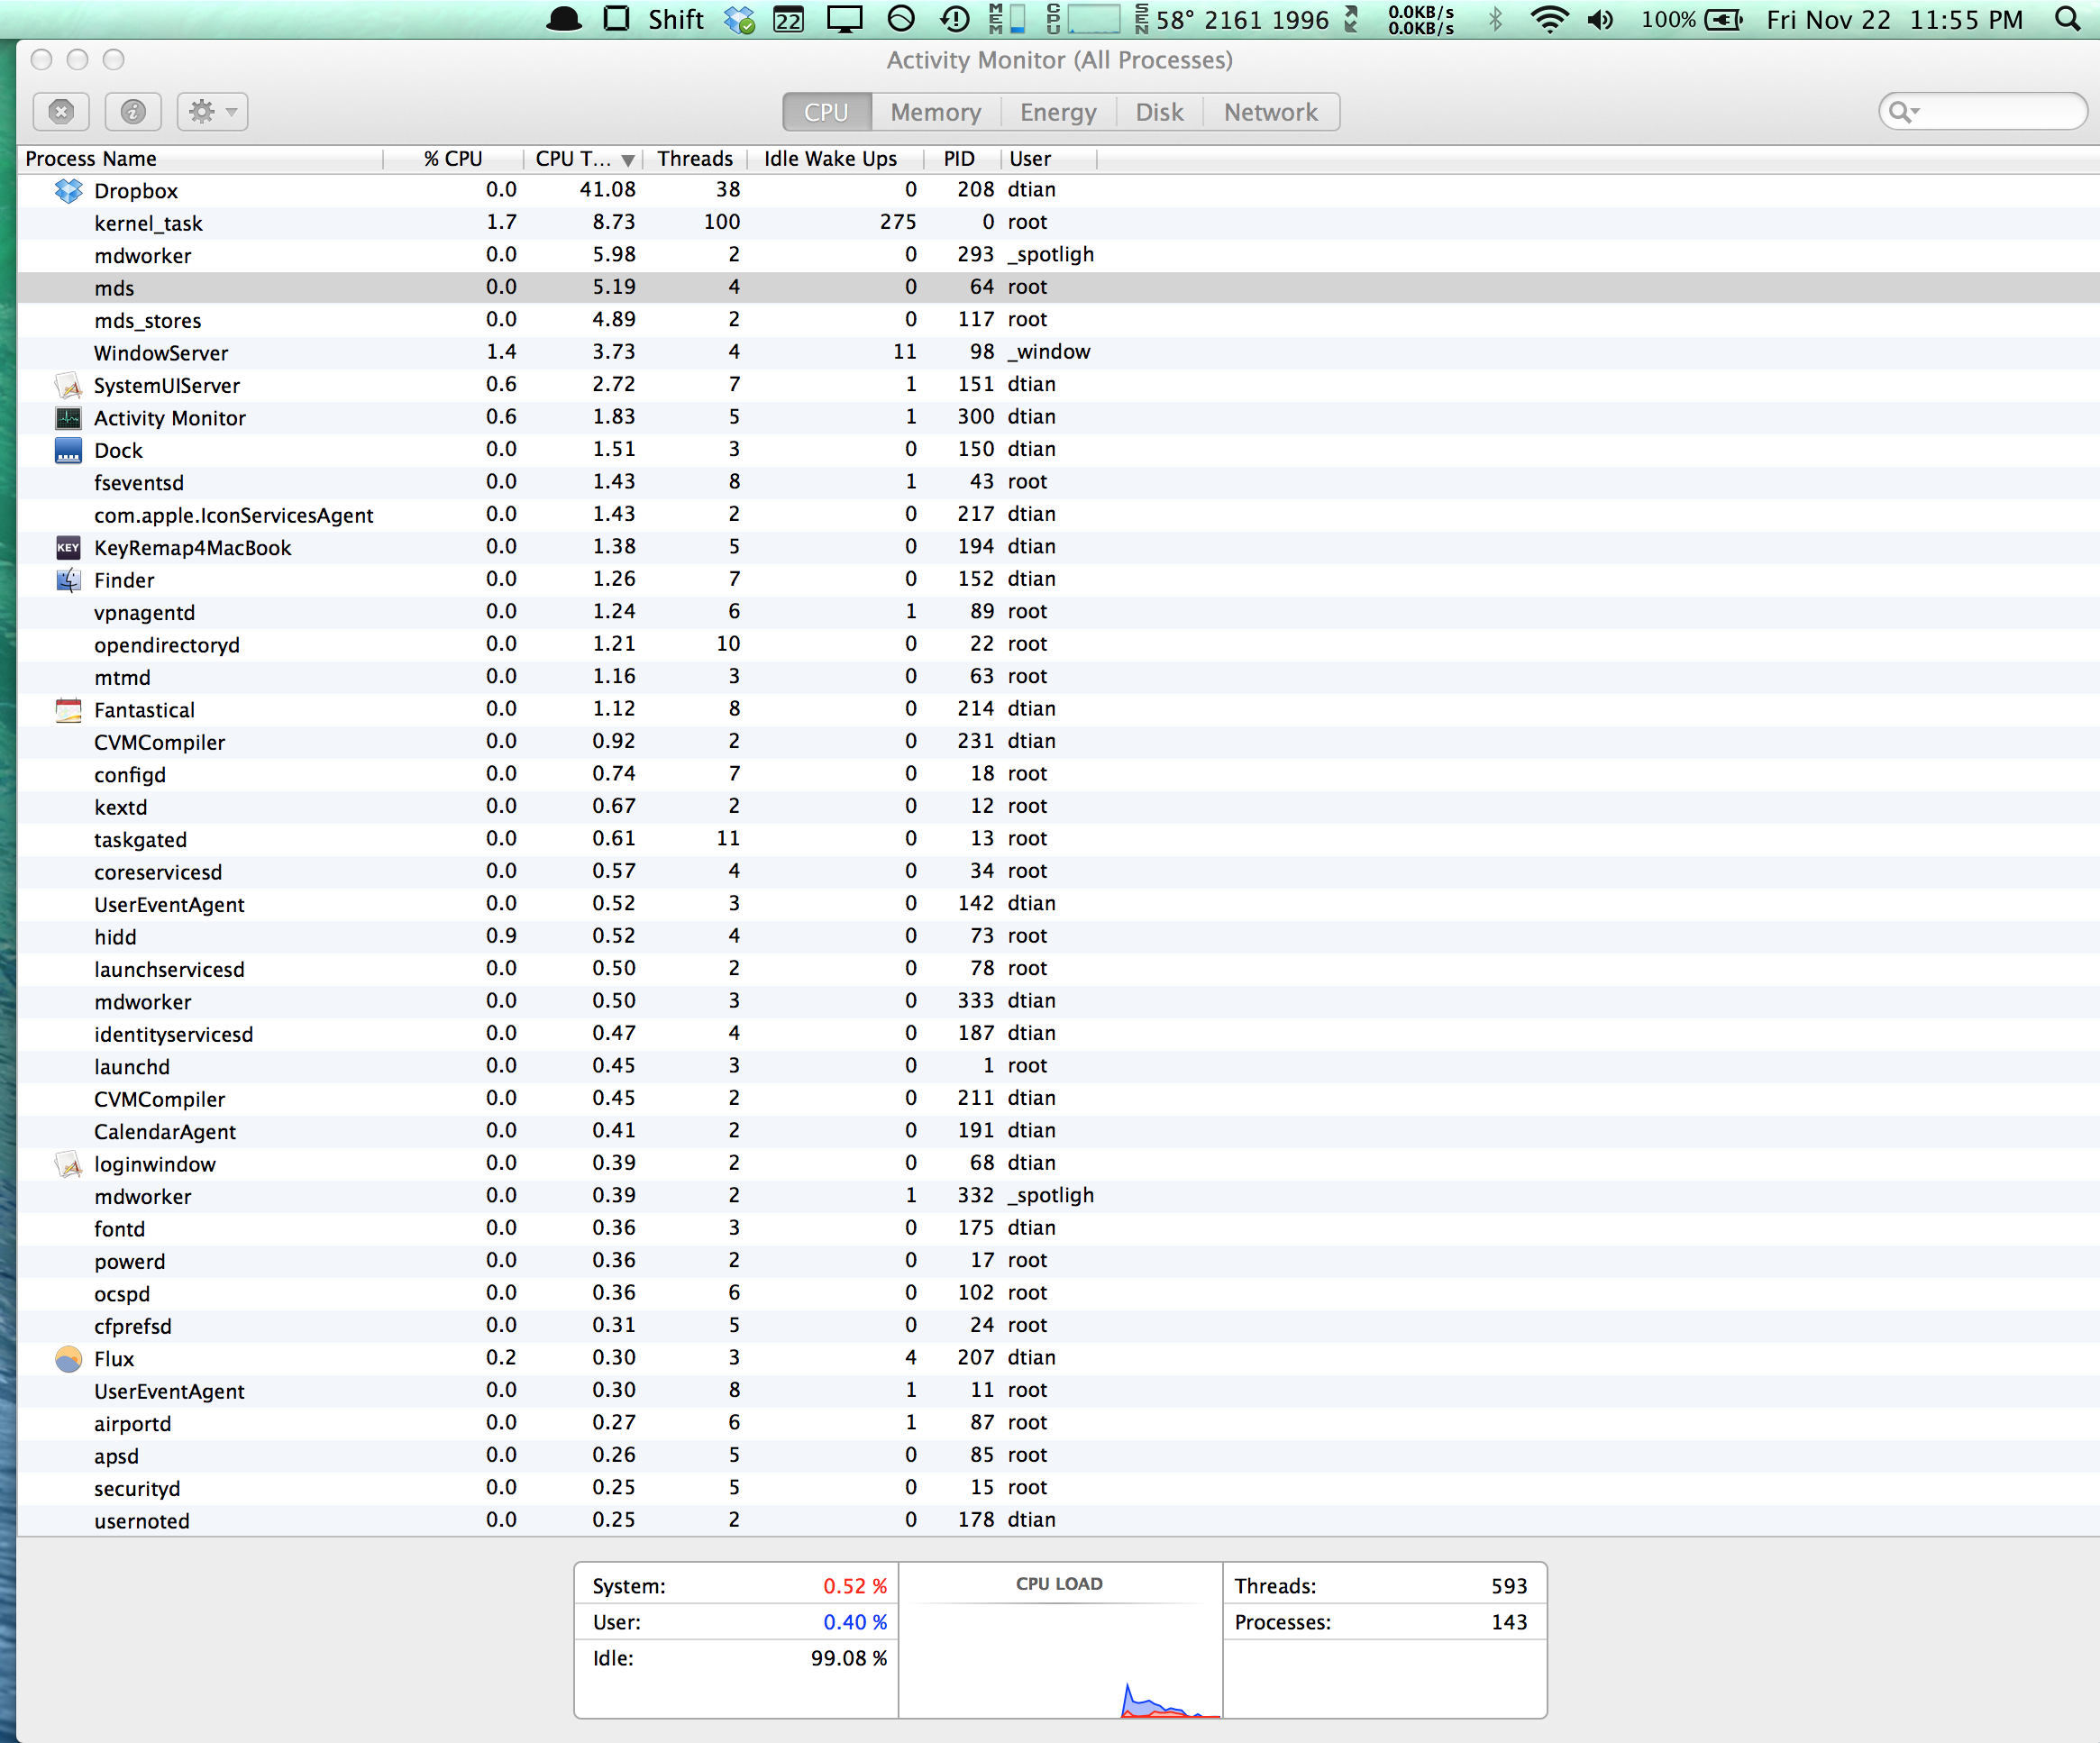
Task: Switch to the Energy tab
Action: (x=1057, y=112)
